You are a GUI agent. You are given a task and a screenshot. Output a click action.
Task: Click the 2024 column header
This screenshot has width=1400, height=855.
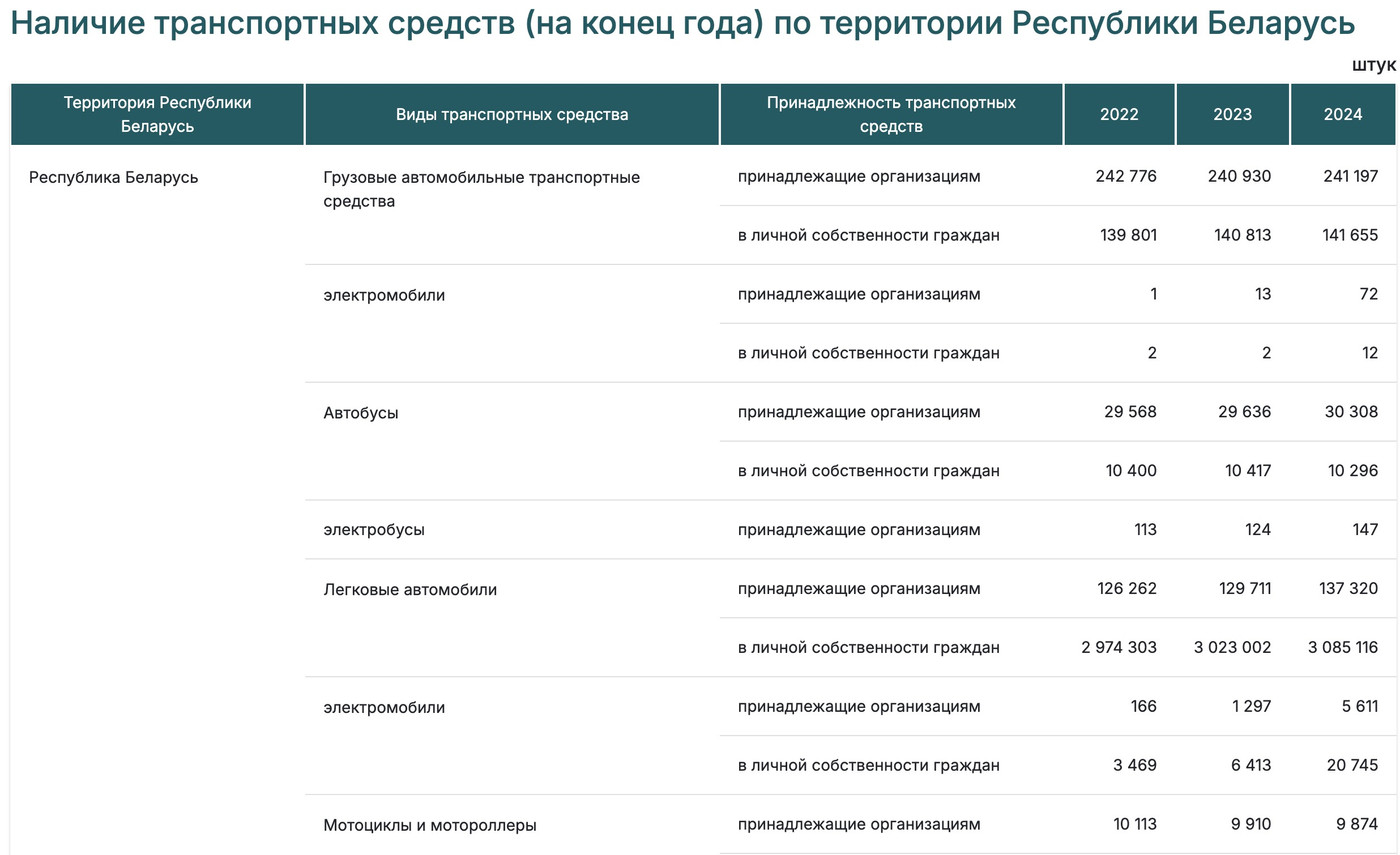coord(1343,114)
